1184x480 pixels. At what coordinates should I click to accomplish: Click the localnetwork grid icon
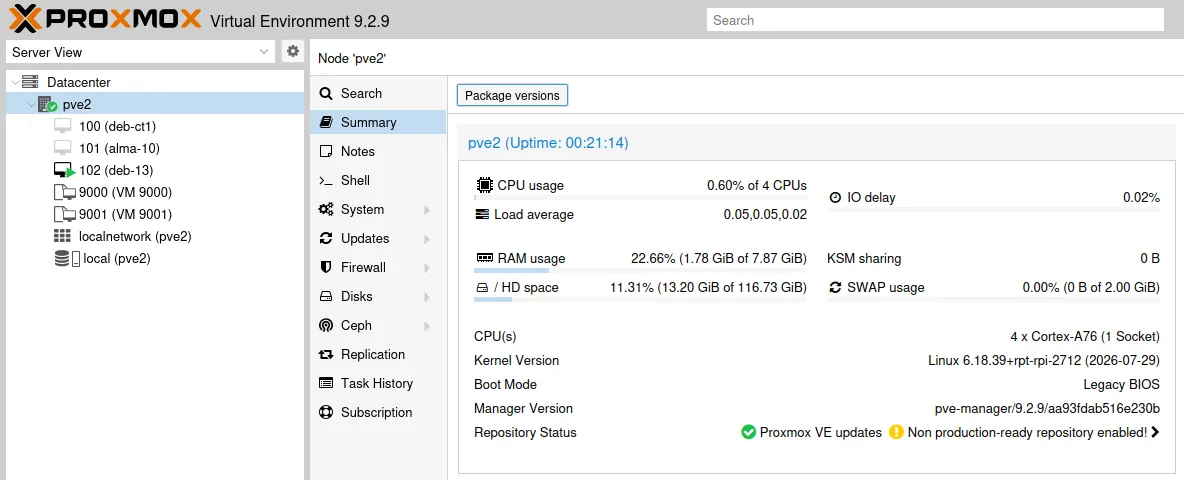pyautogui.click(x=63, y=236)
